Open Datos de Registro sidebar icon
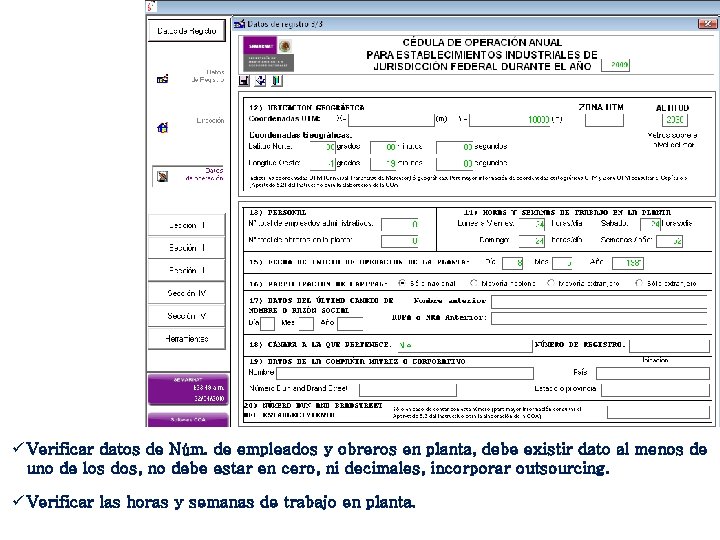The height and width of the screenshot is (540, 720). pos(163,79)
